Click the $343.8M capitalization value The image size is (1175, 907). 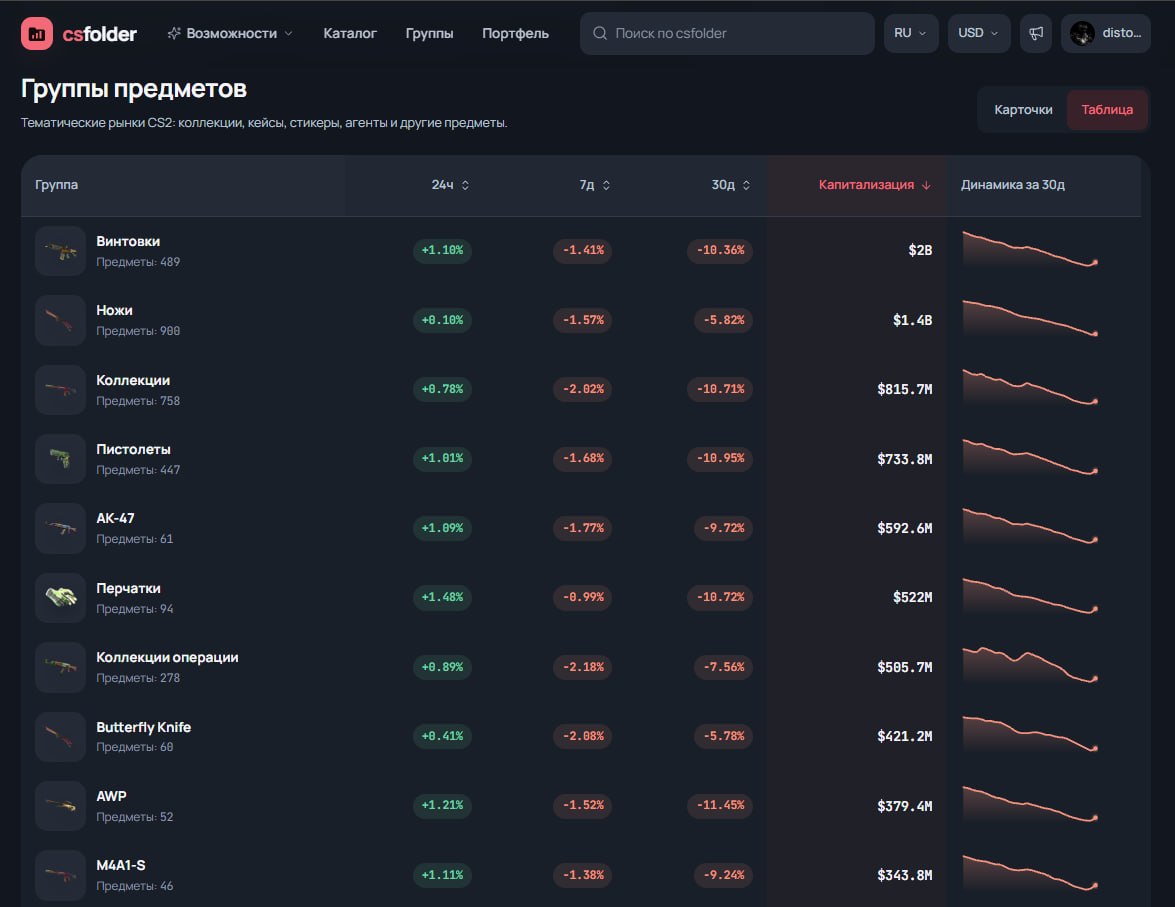[x=904, y=875]
